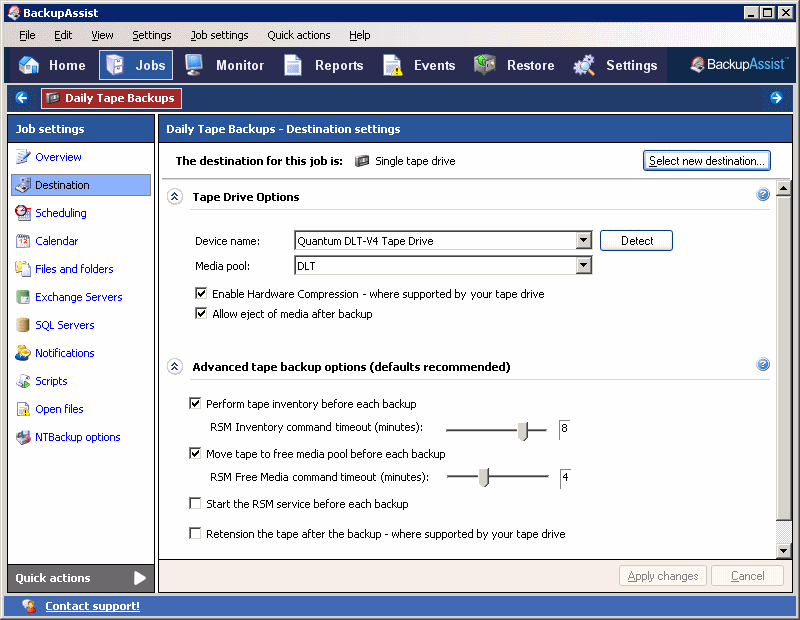Click the Notifications icon
The image size is (800, 620).
pyautogui.click(x=23, y=353)
